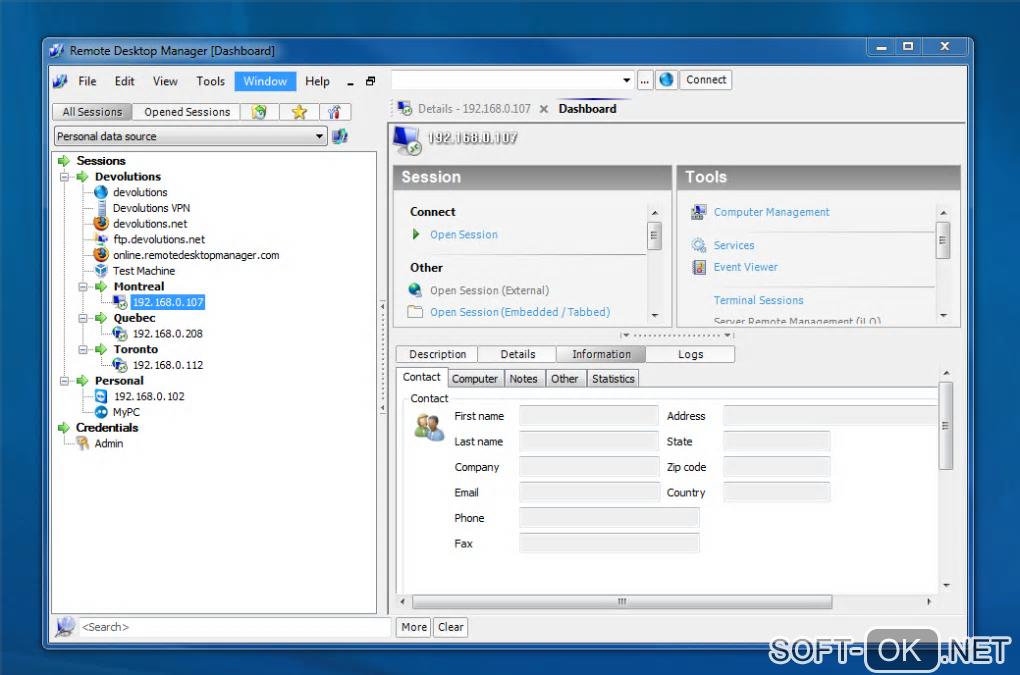Viewport: 1020px width, 675px height.
Task: Click the 192.168.0.112 session icon
Action: pos(120,365)
